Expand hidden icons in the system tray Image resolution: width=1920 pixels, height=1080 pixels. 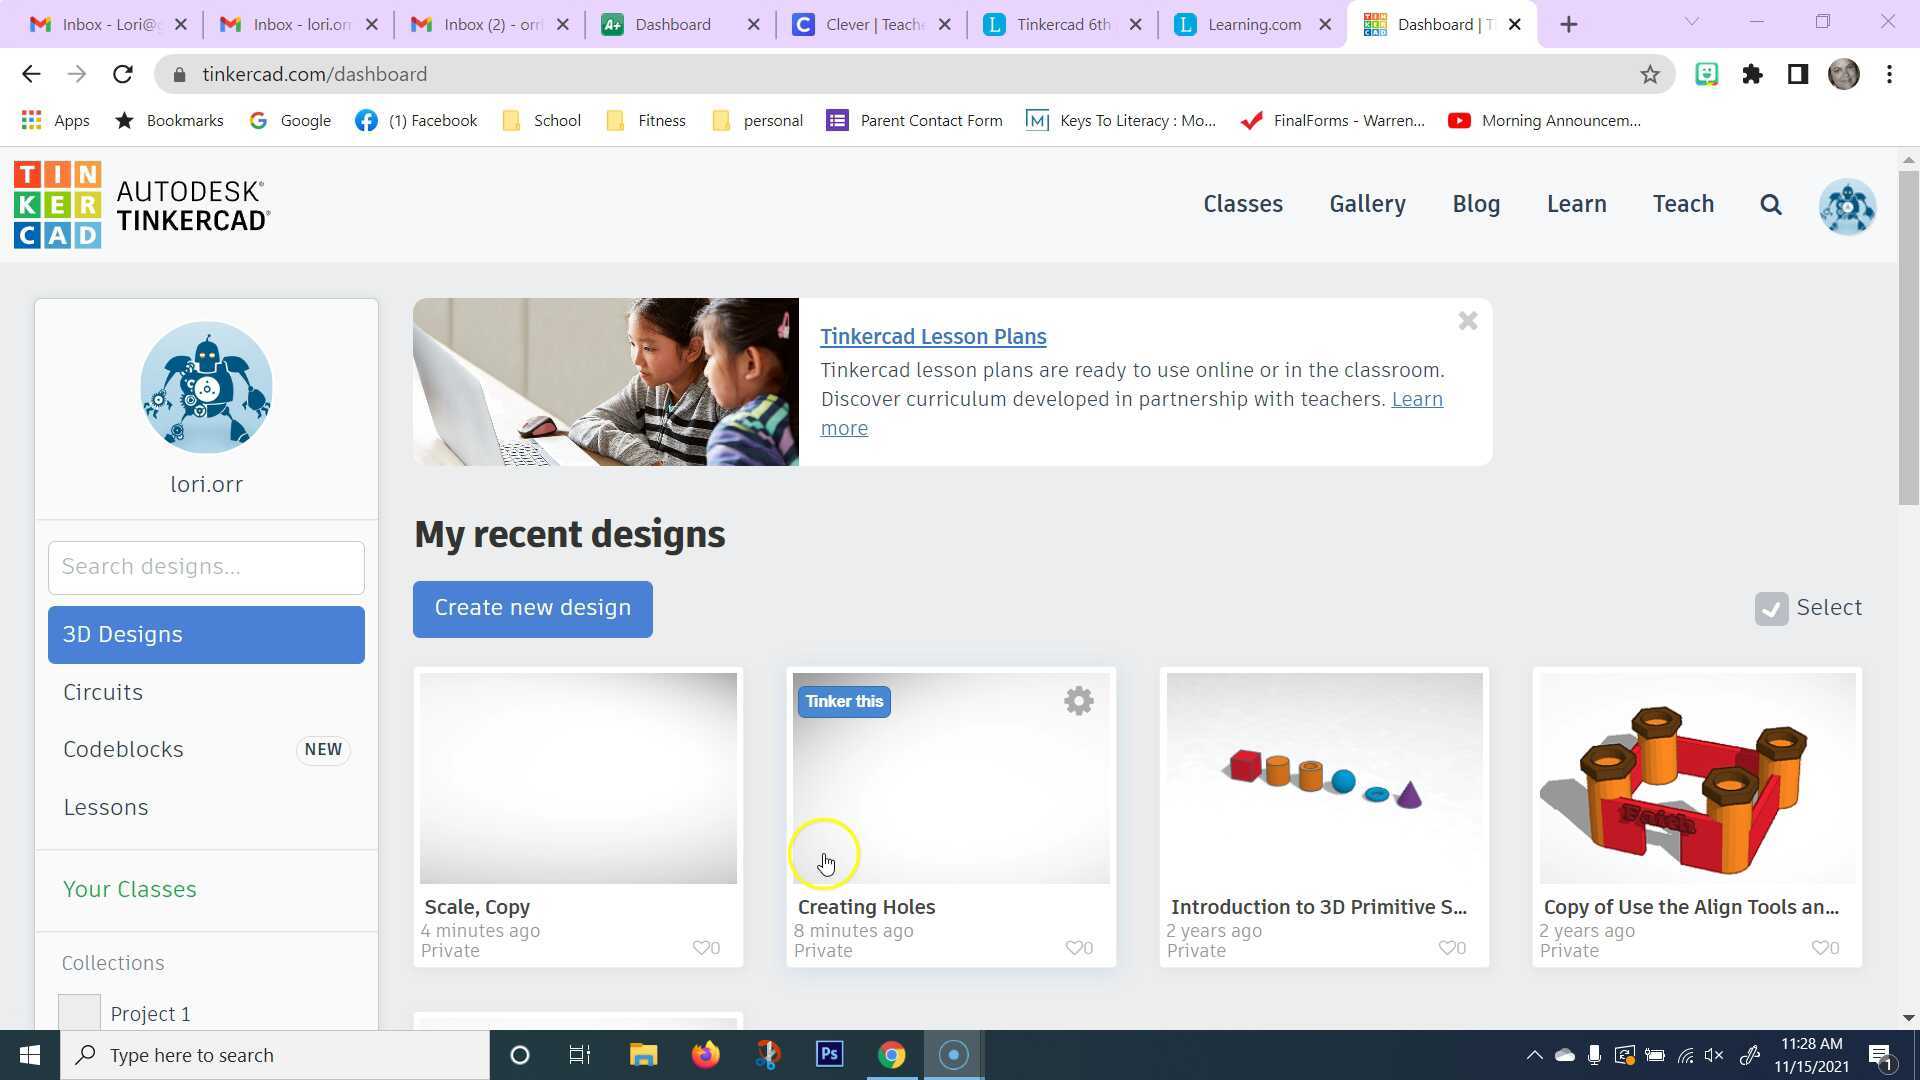pyautogui.click(x=1536, y=1054)
